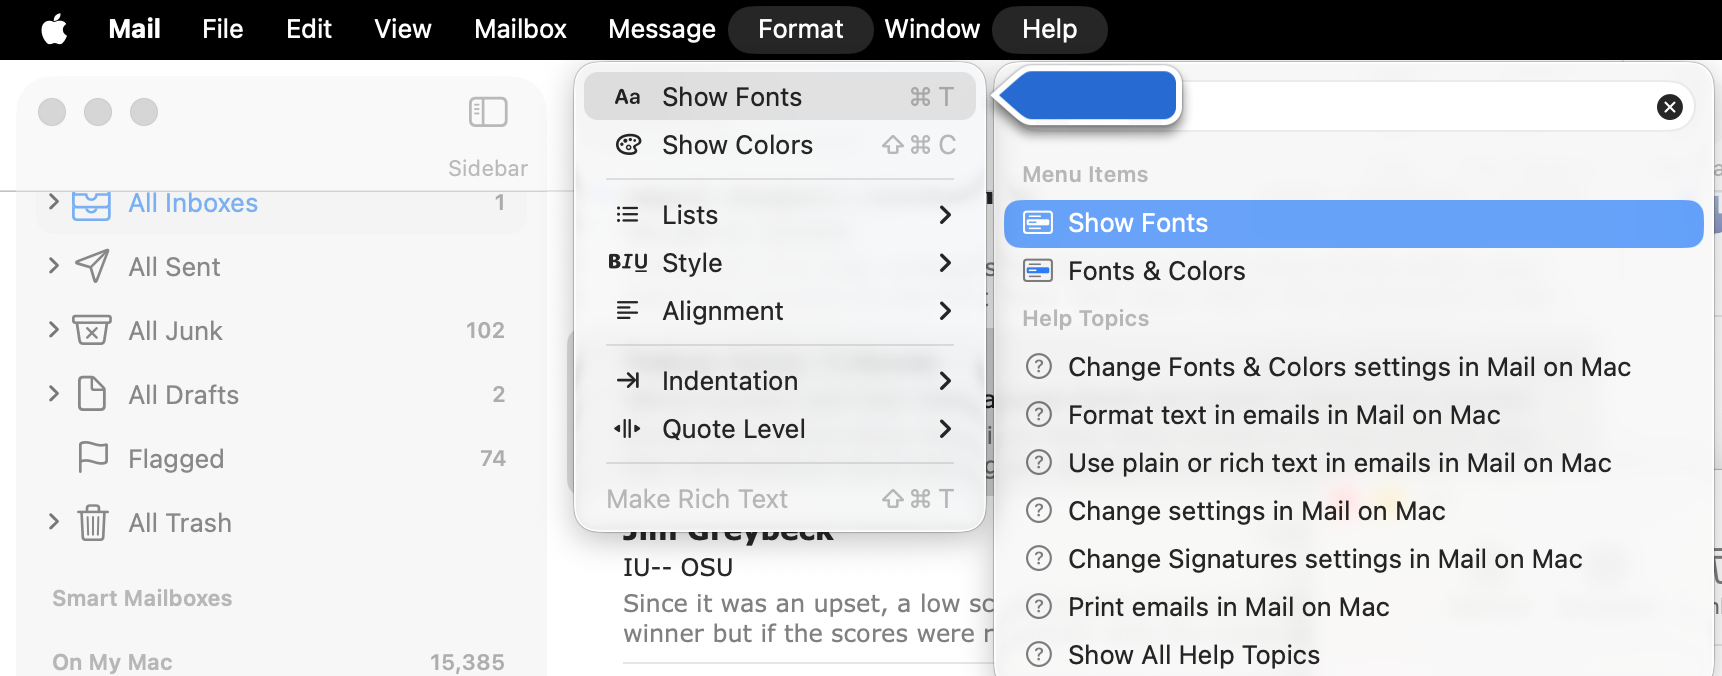Viewport: 1722px width, 676px height.
Task: Open the Lists submenu
Action: point(780,215)
